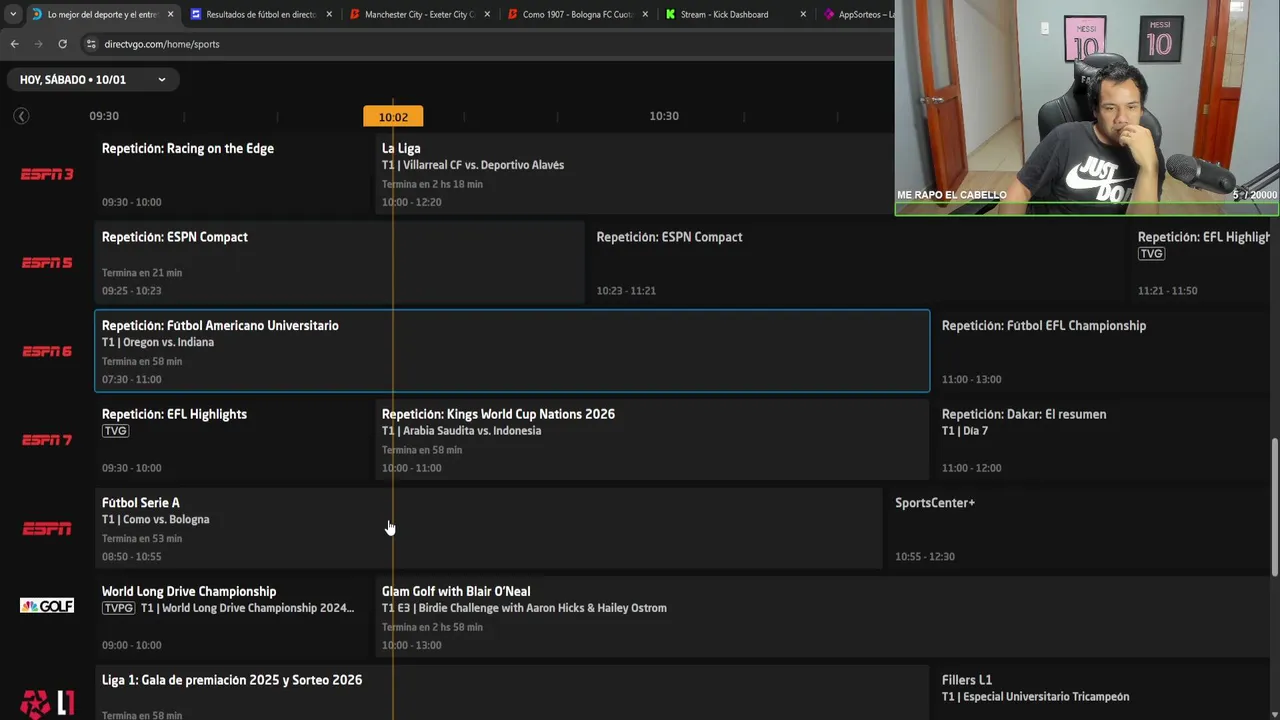Open Fillers L1 Especial Universitario Tricampeón
1280x720 pixels.
coord(1103,693)
